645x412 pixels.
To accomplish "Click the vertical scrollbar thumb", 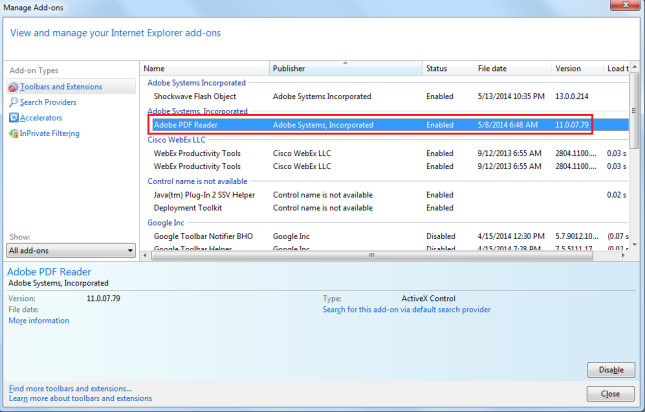I will click(635, 110).
